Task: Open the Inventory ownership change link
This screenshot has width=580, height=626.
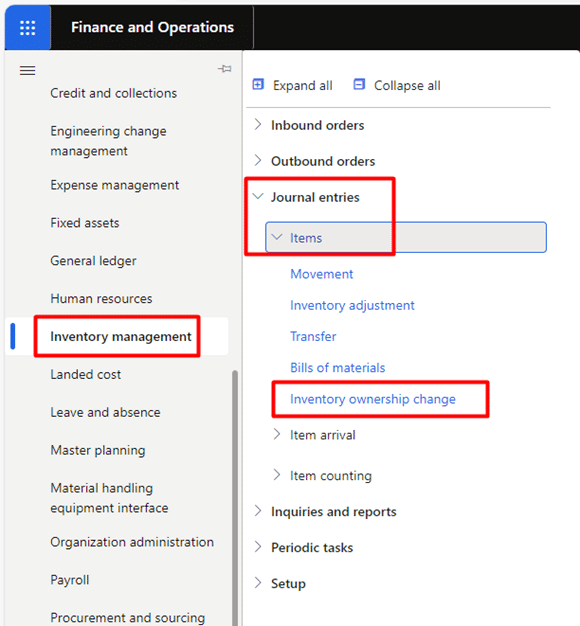Action: (x=373, y=399)
